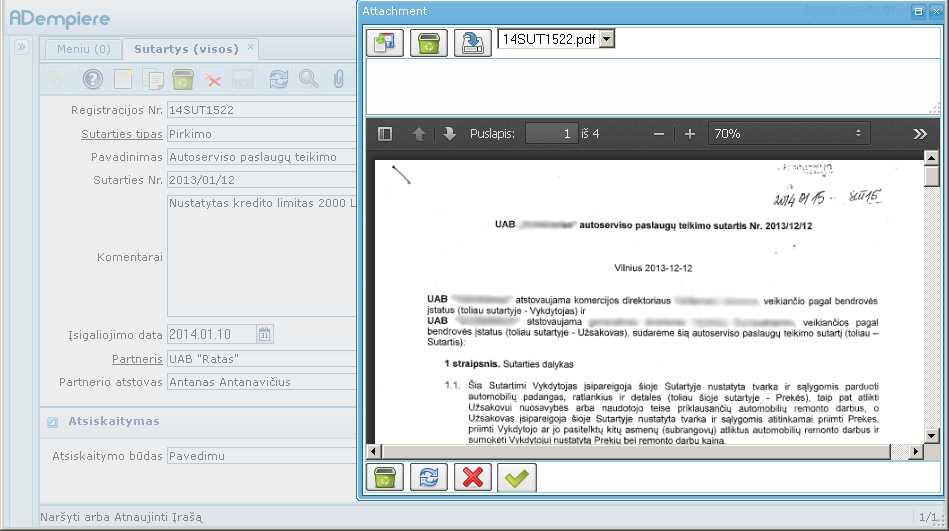The image size is (949, 531).
Task: Open the Meniu (0) tab
Action: [84, 49]
